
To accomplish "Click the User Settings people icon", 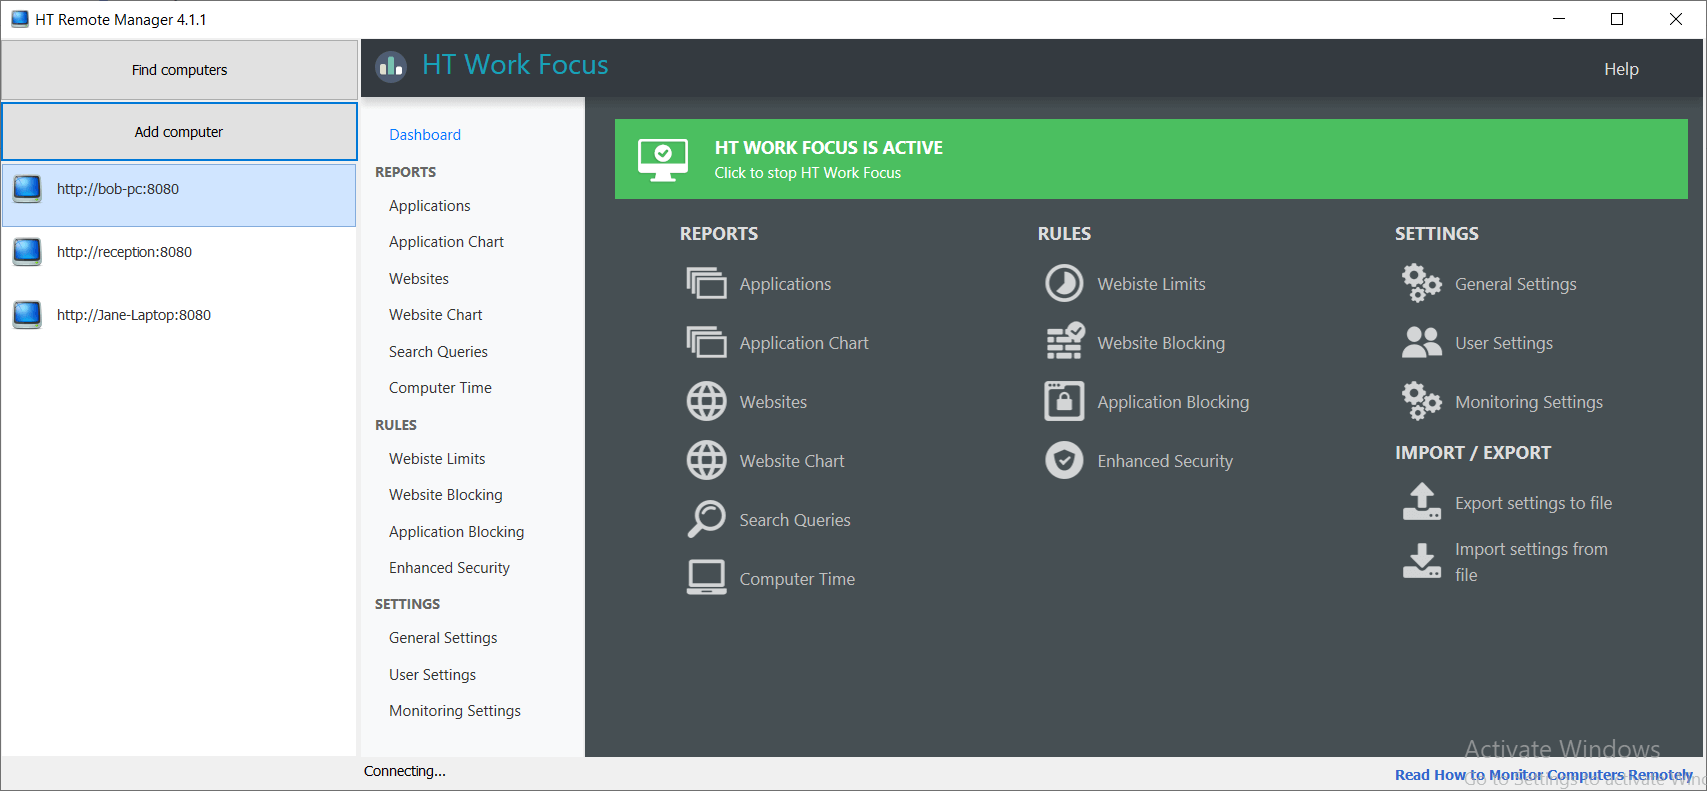I will tap(1421, 343).
